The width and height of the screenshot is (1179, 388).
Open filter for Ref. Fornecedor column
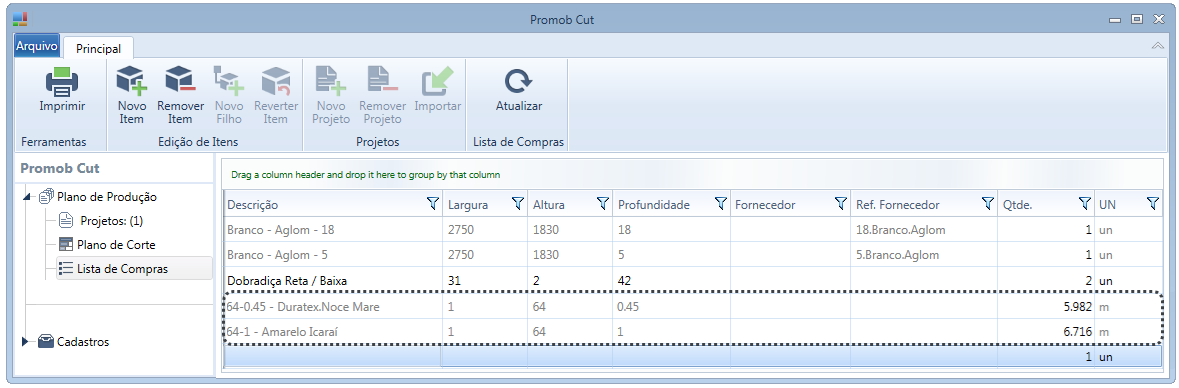[988, 203]
